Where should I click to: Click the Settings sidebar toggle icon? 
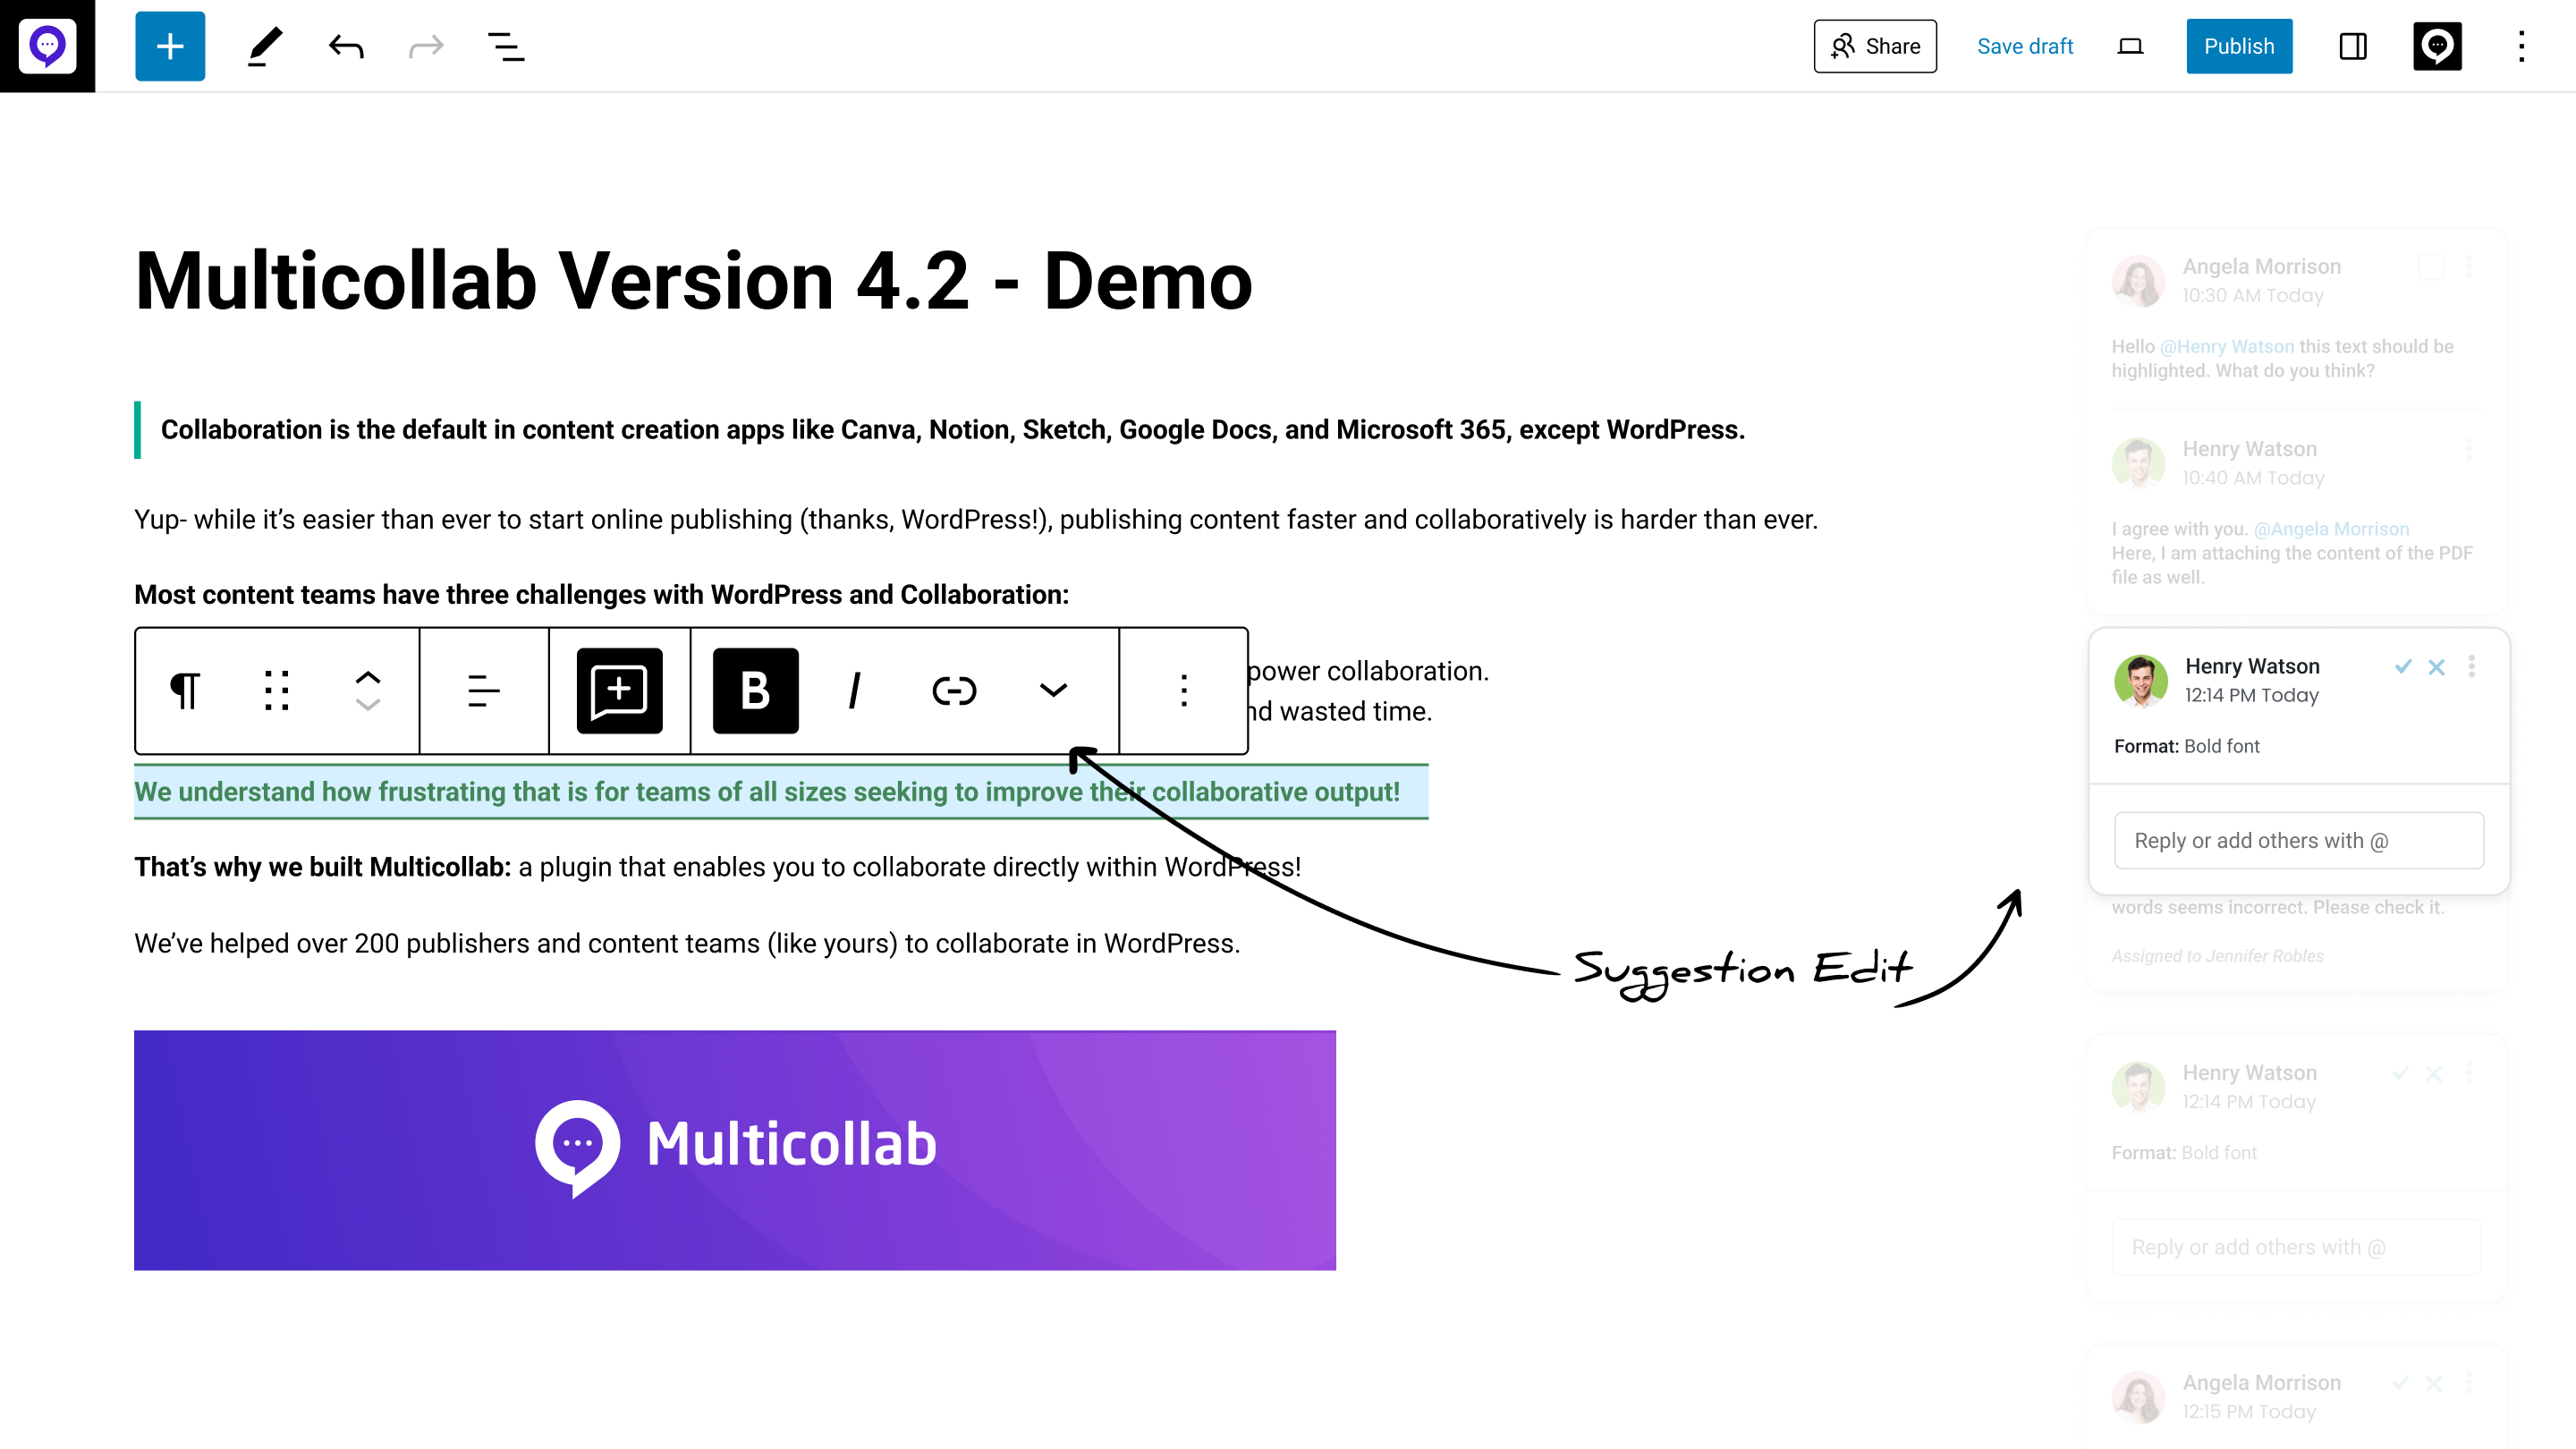point(2353,46)
